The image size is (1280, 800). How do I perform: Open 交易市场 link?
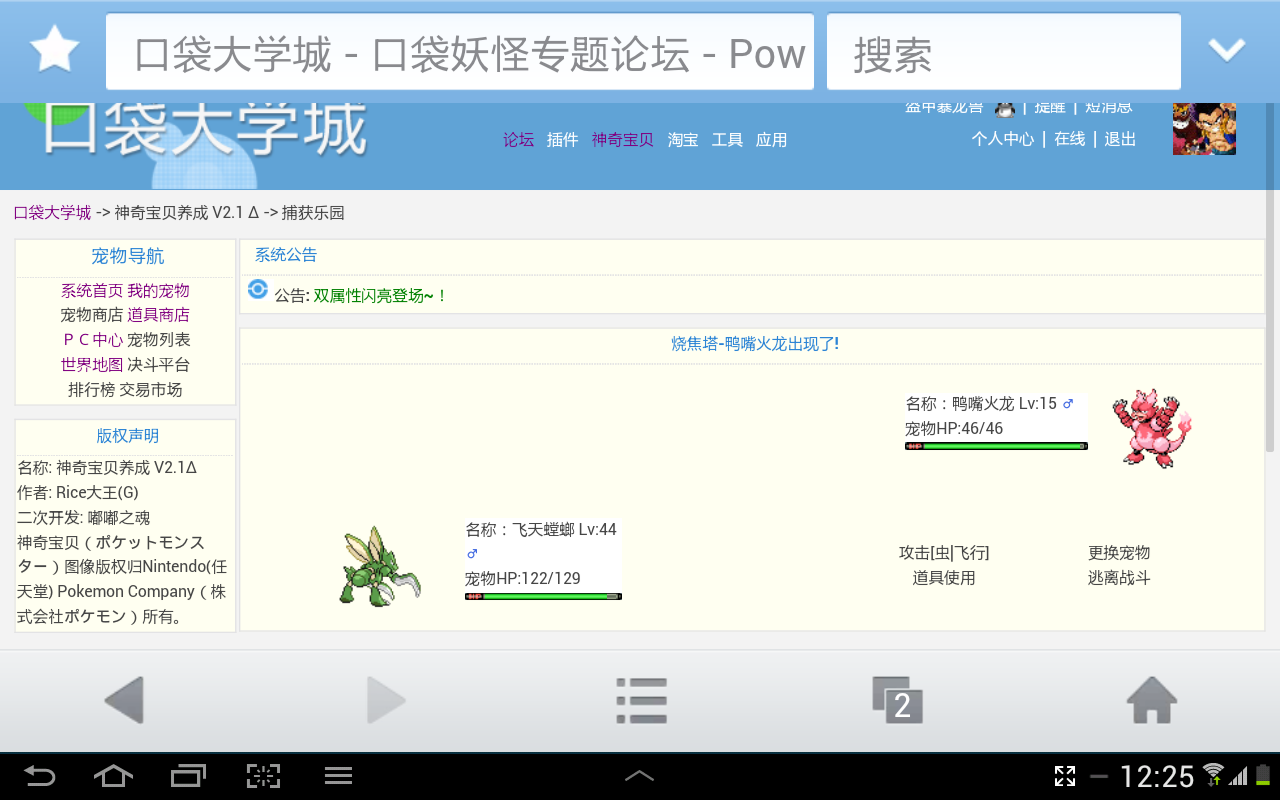(151, 390)
